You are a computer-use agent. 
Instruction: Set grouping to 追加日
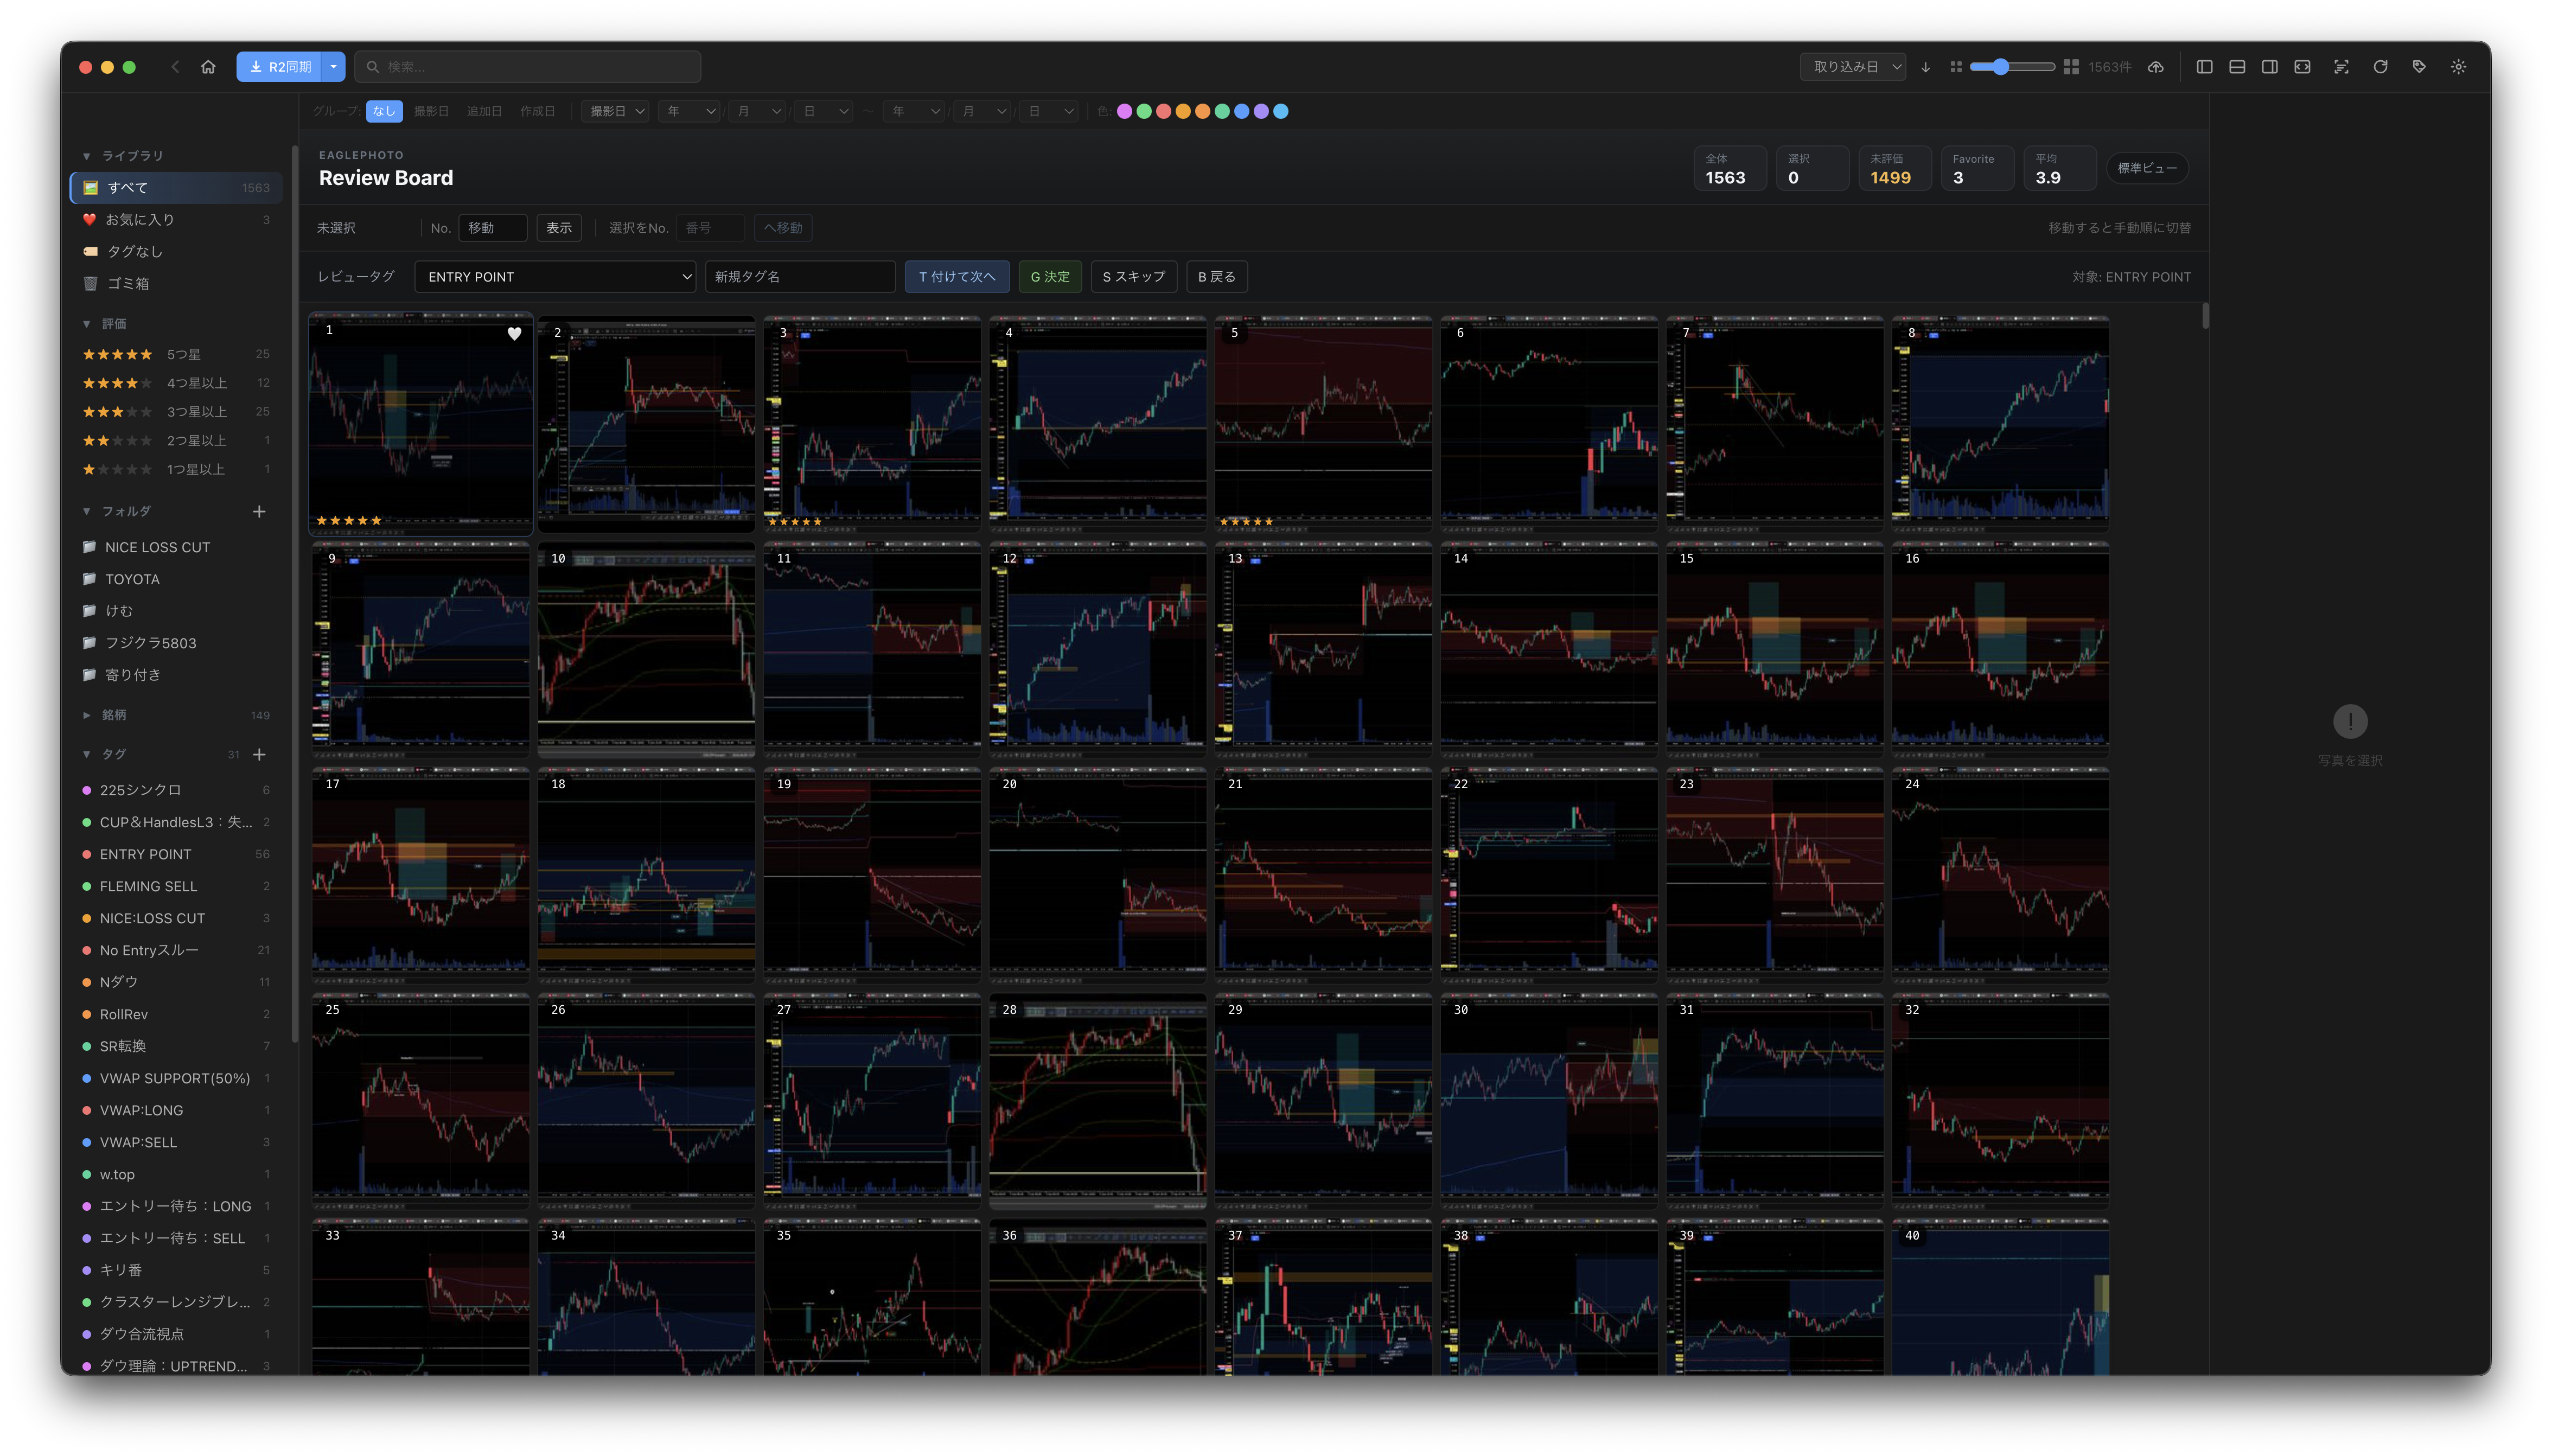coord(484,111)
